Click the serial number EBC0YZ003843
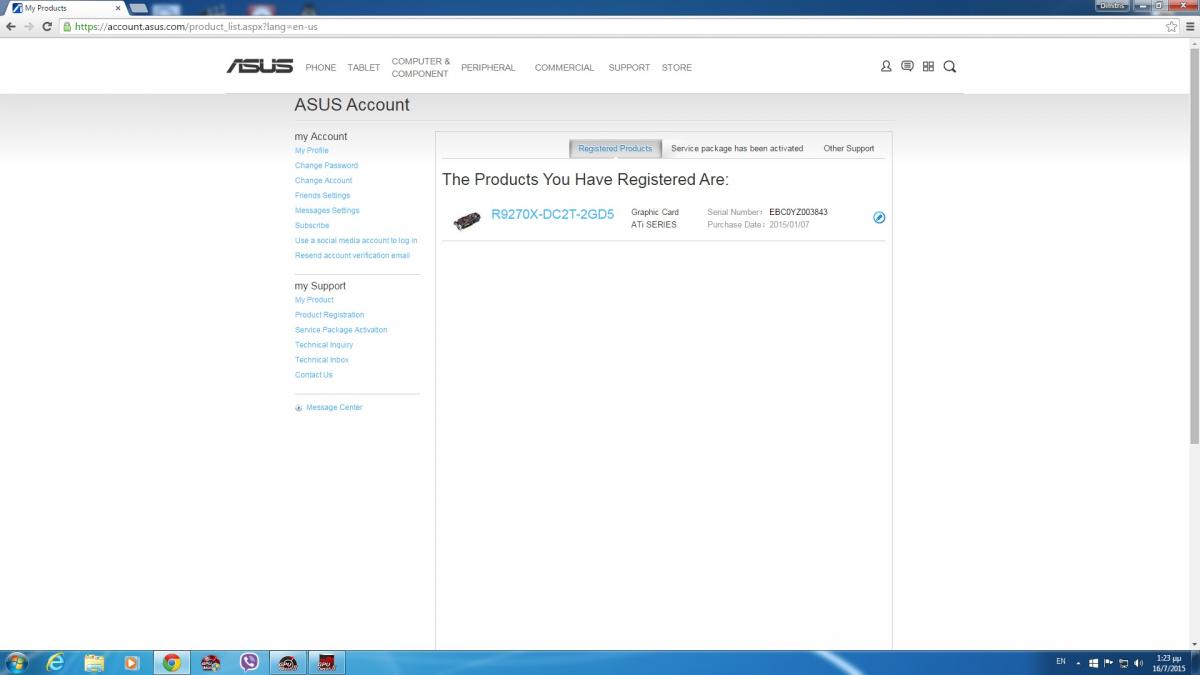The image size is (1200, 675). pyautogui.click(x=798, y=212)
